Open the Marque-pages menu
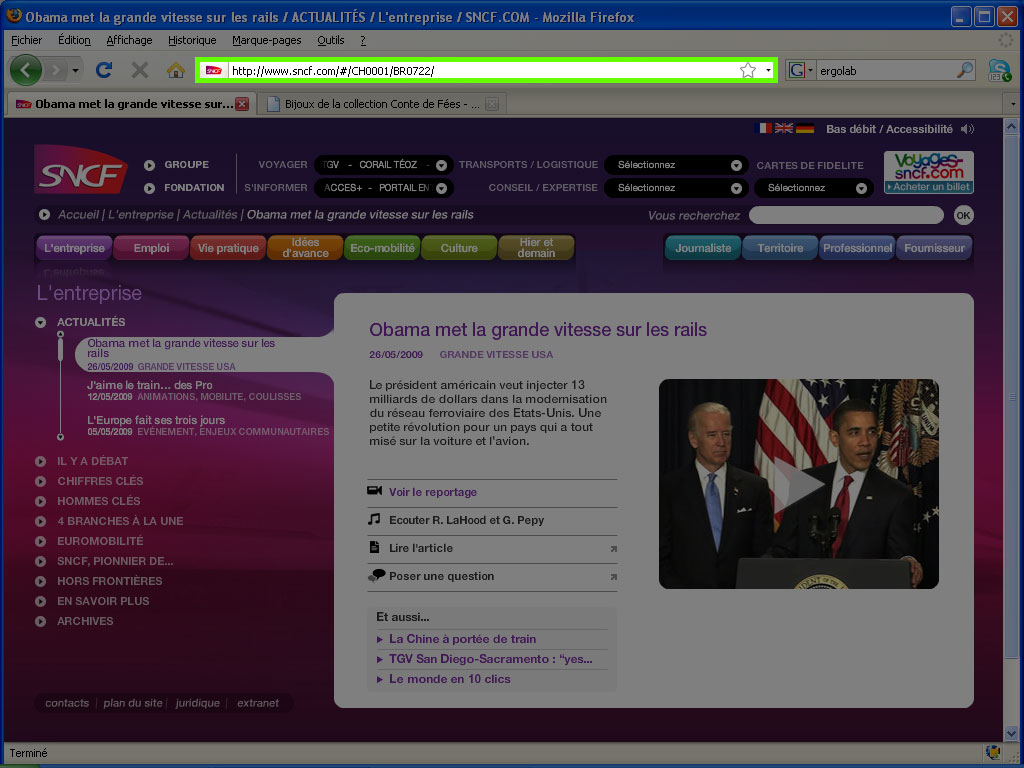This screenshot has width=1024, height=768. tap(266, 40)
